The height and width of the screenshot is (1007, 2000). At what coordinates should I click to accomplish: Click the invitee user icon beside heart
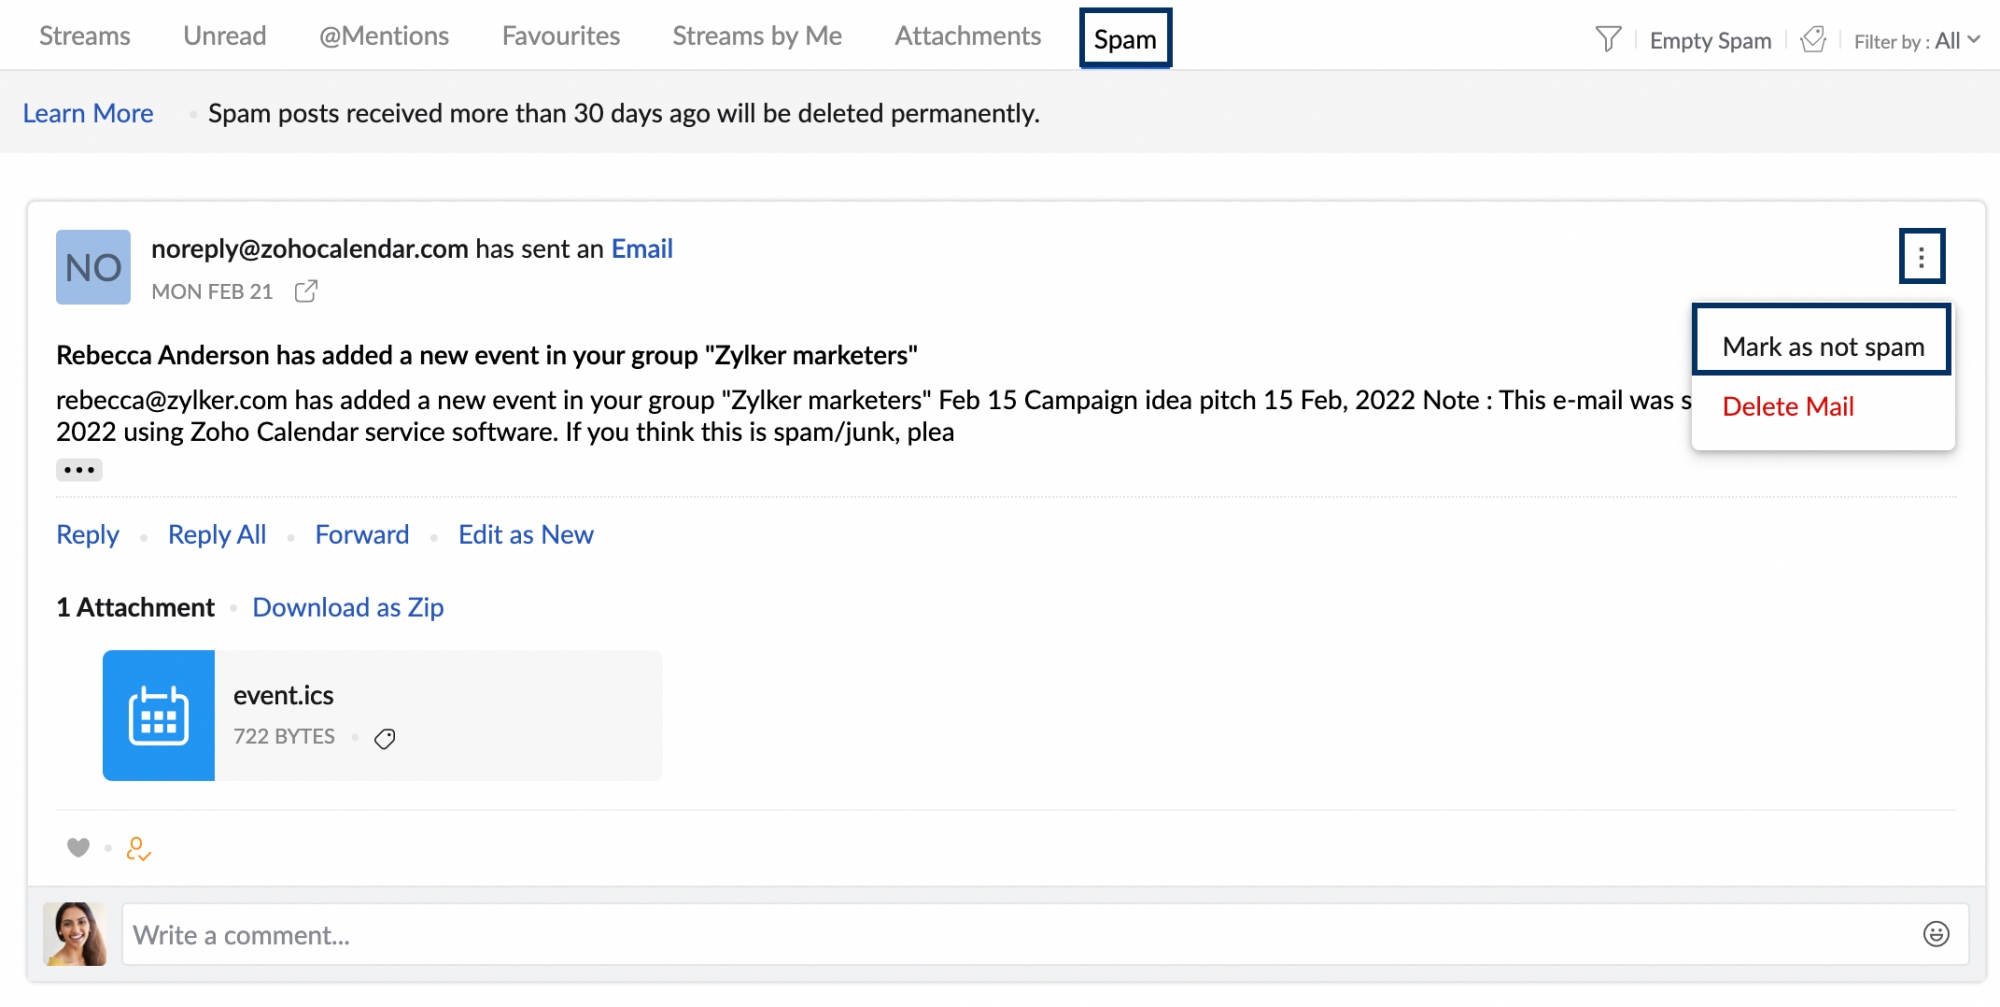[x=138, y=849]
